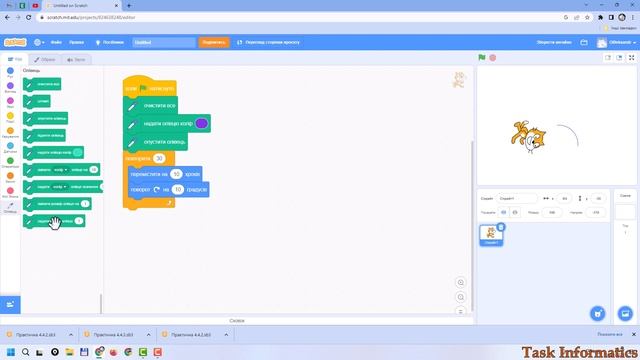Click the zoom in button in workspace
Screen dimensions: 640x360
coord(460,282)
